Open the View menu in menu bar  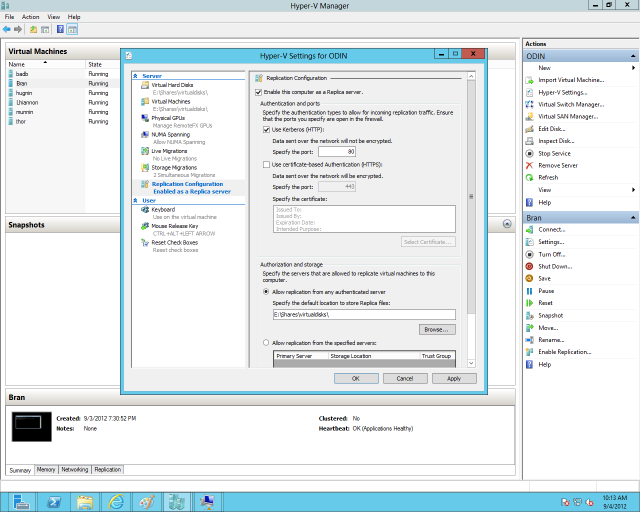53,17
